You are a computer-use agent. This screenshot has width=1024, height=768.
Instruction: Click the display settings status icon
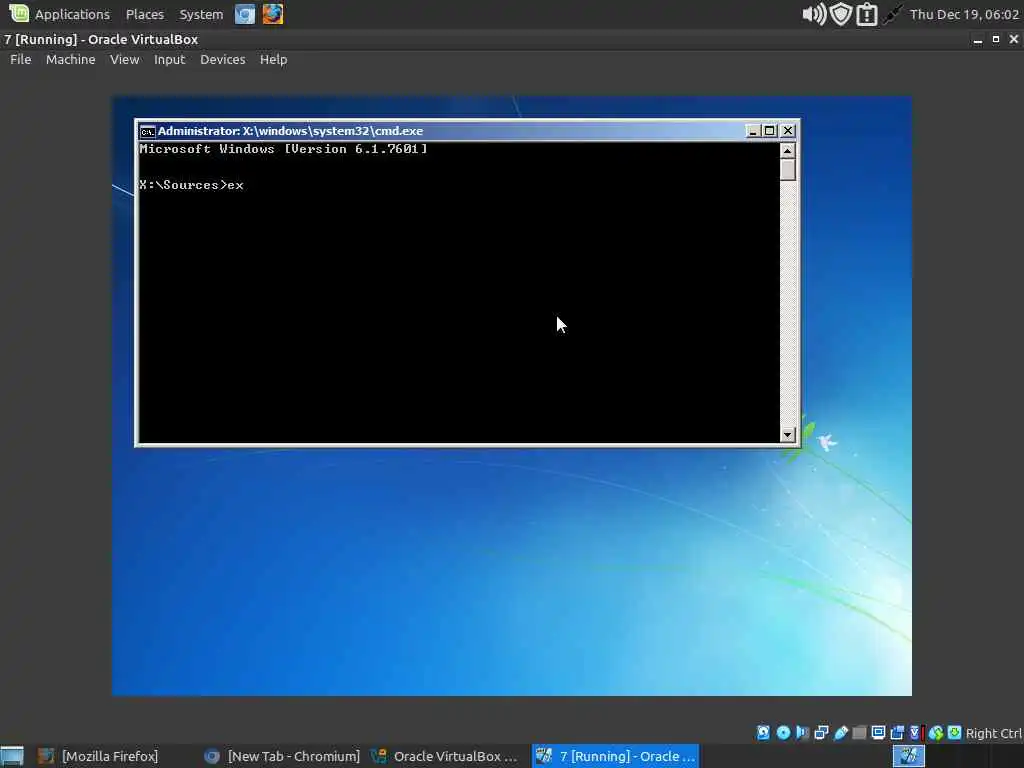pos(878,733)
